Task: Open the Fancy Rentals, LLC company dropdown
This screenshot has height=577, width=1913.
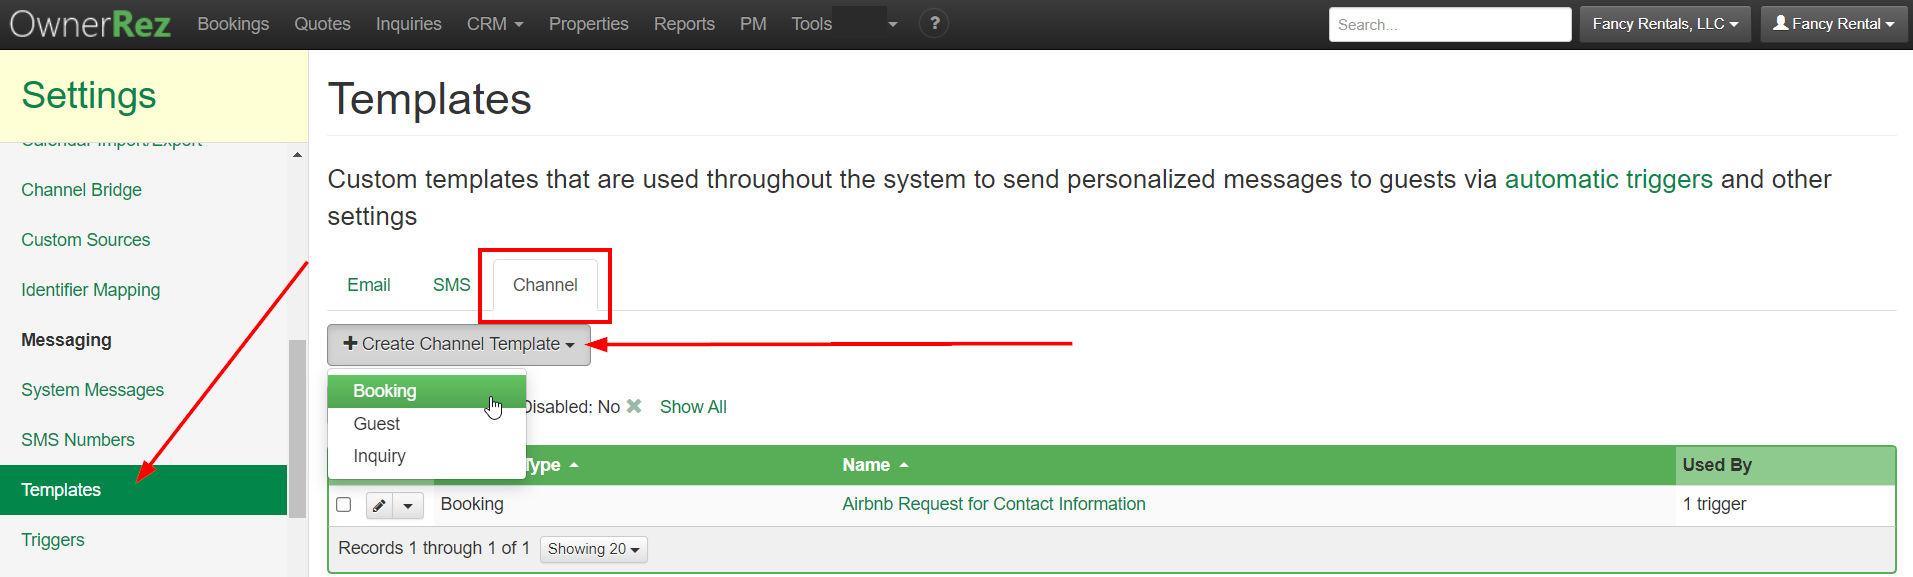Action: pos(1663,23)
